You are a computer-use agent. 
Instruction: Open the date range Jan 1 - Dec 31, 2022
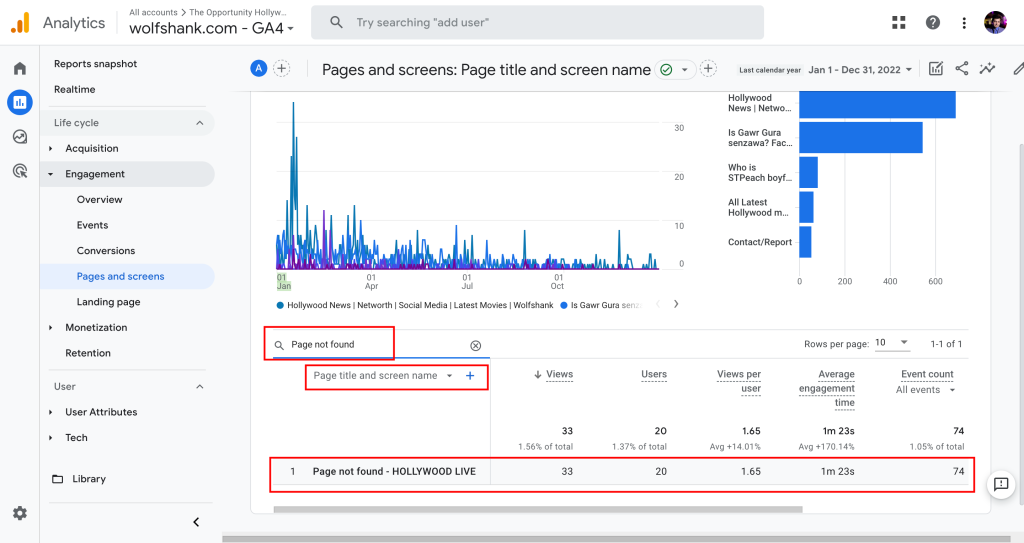click(x=859, y=70)
